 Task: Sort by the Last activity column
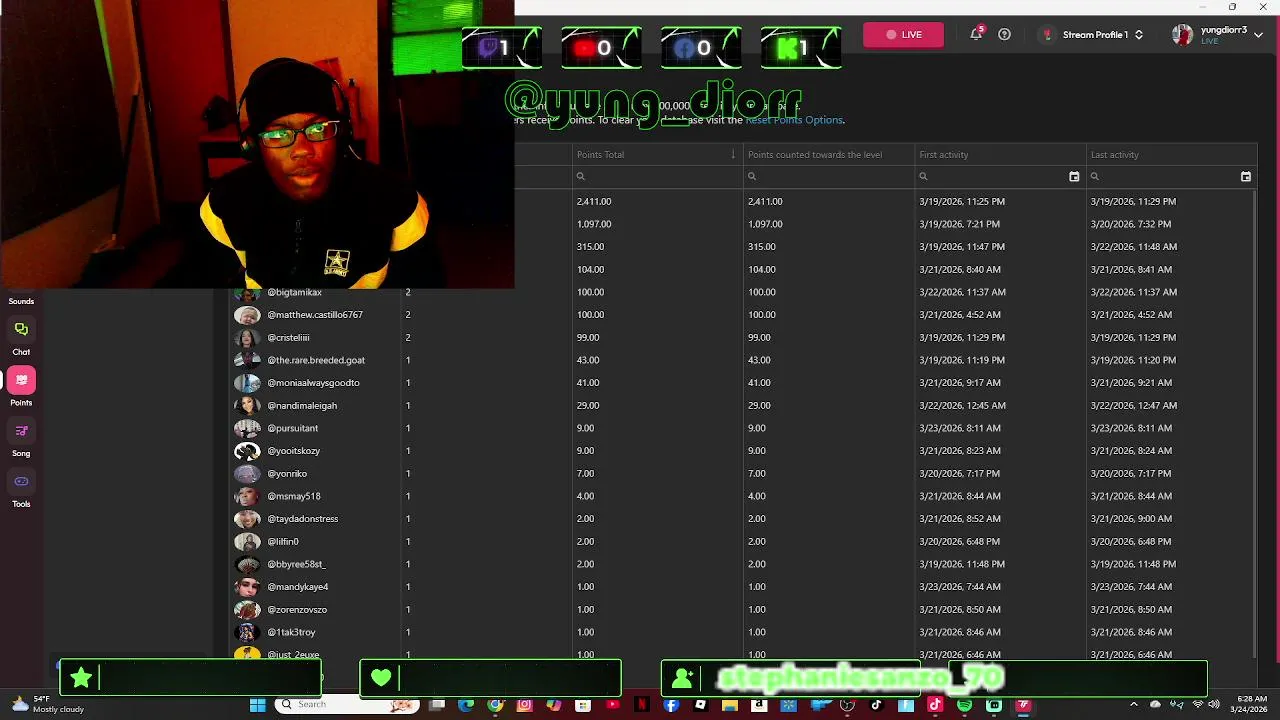(x=1115, y=155)
